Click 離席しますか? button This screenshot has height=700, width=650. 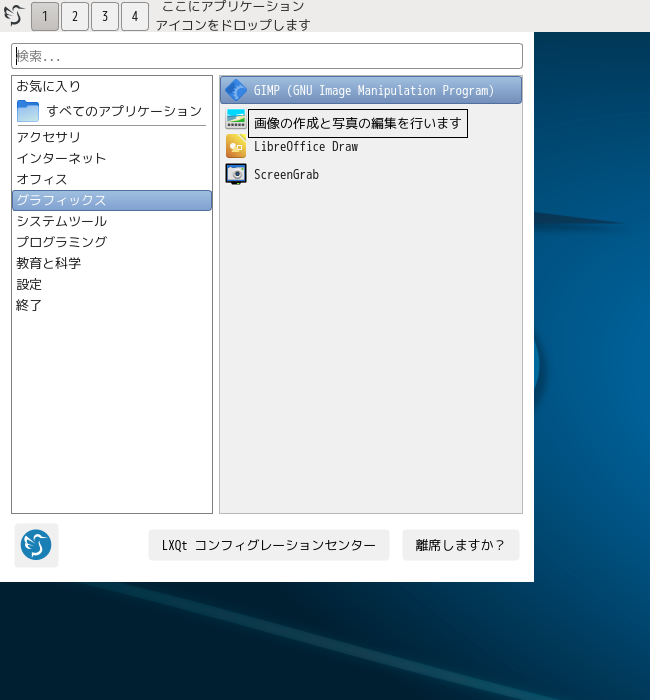(461, 545)
